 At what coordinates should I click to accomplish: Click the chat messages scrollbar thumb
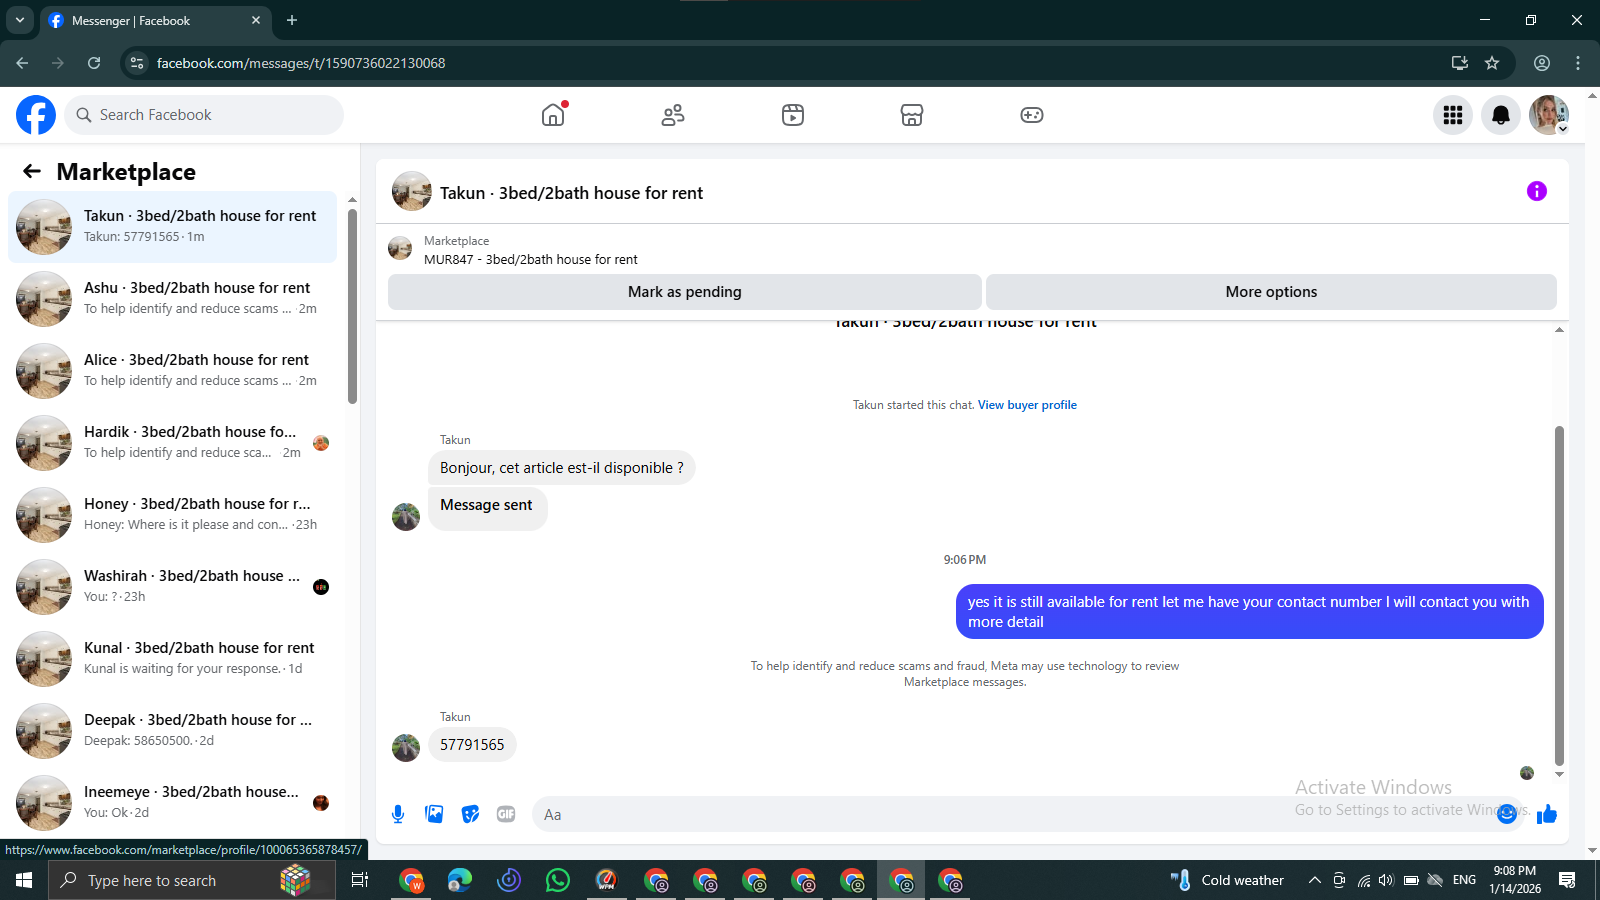[x=1559, y=595]
